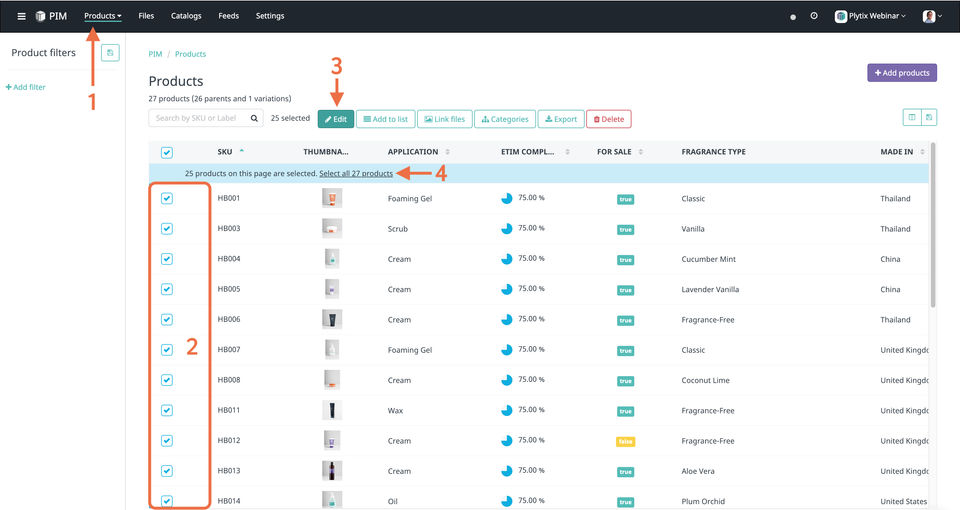The image size is (960, 510).
Task: Uncheck the HB013 row checkbox
Action: [x=167, y=471]
